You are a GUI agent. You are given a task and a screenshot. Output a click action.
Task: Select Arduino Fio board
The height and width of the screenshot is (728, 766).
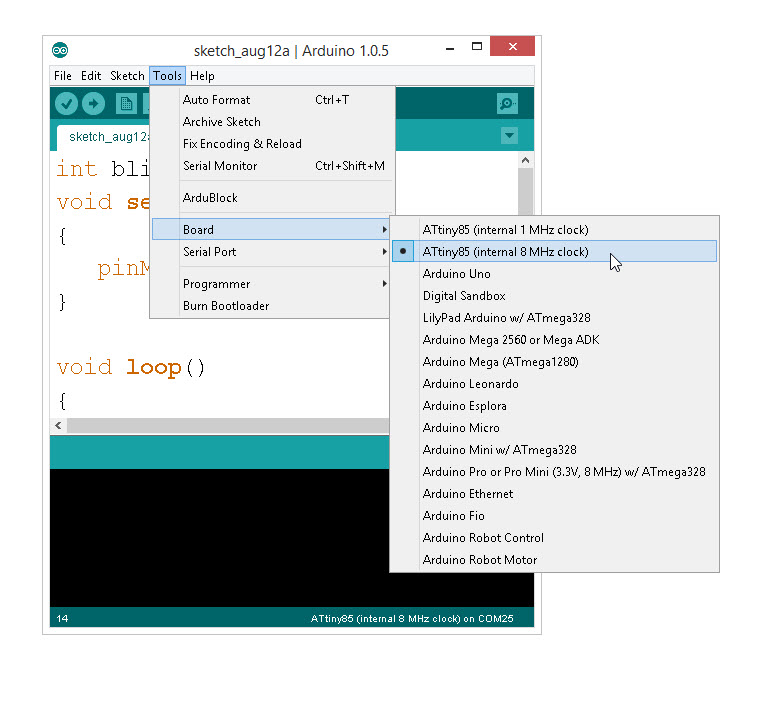(x=554, y=515)
